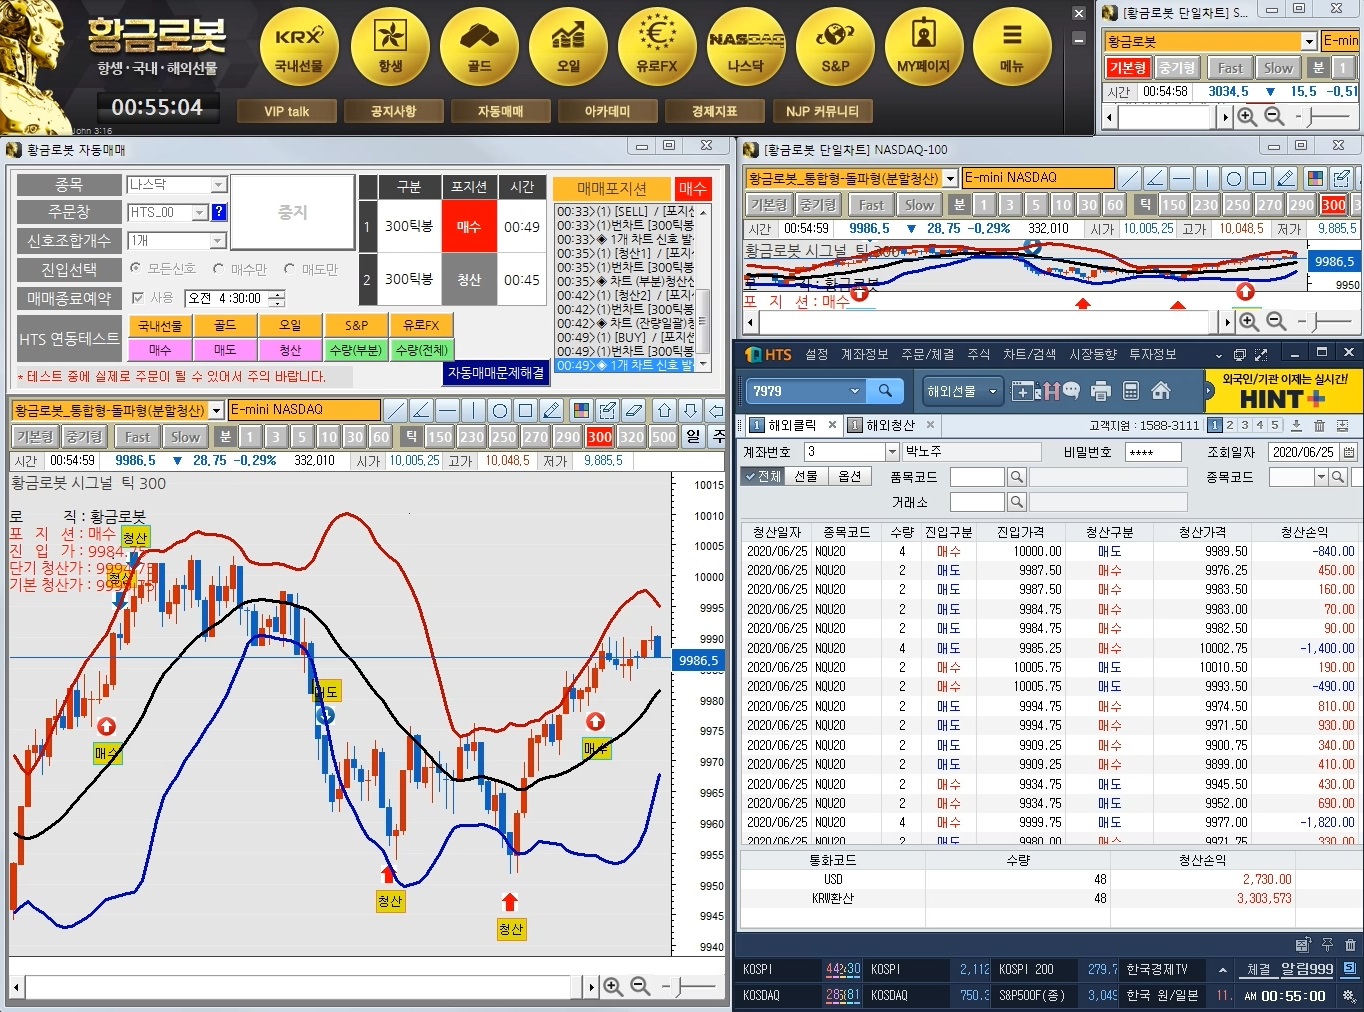Open the 공지사항 button
The height and width of the screenshot is (1012, 1364).
pos(393,111)
